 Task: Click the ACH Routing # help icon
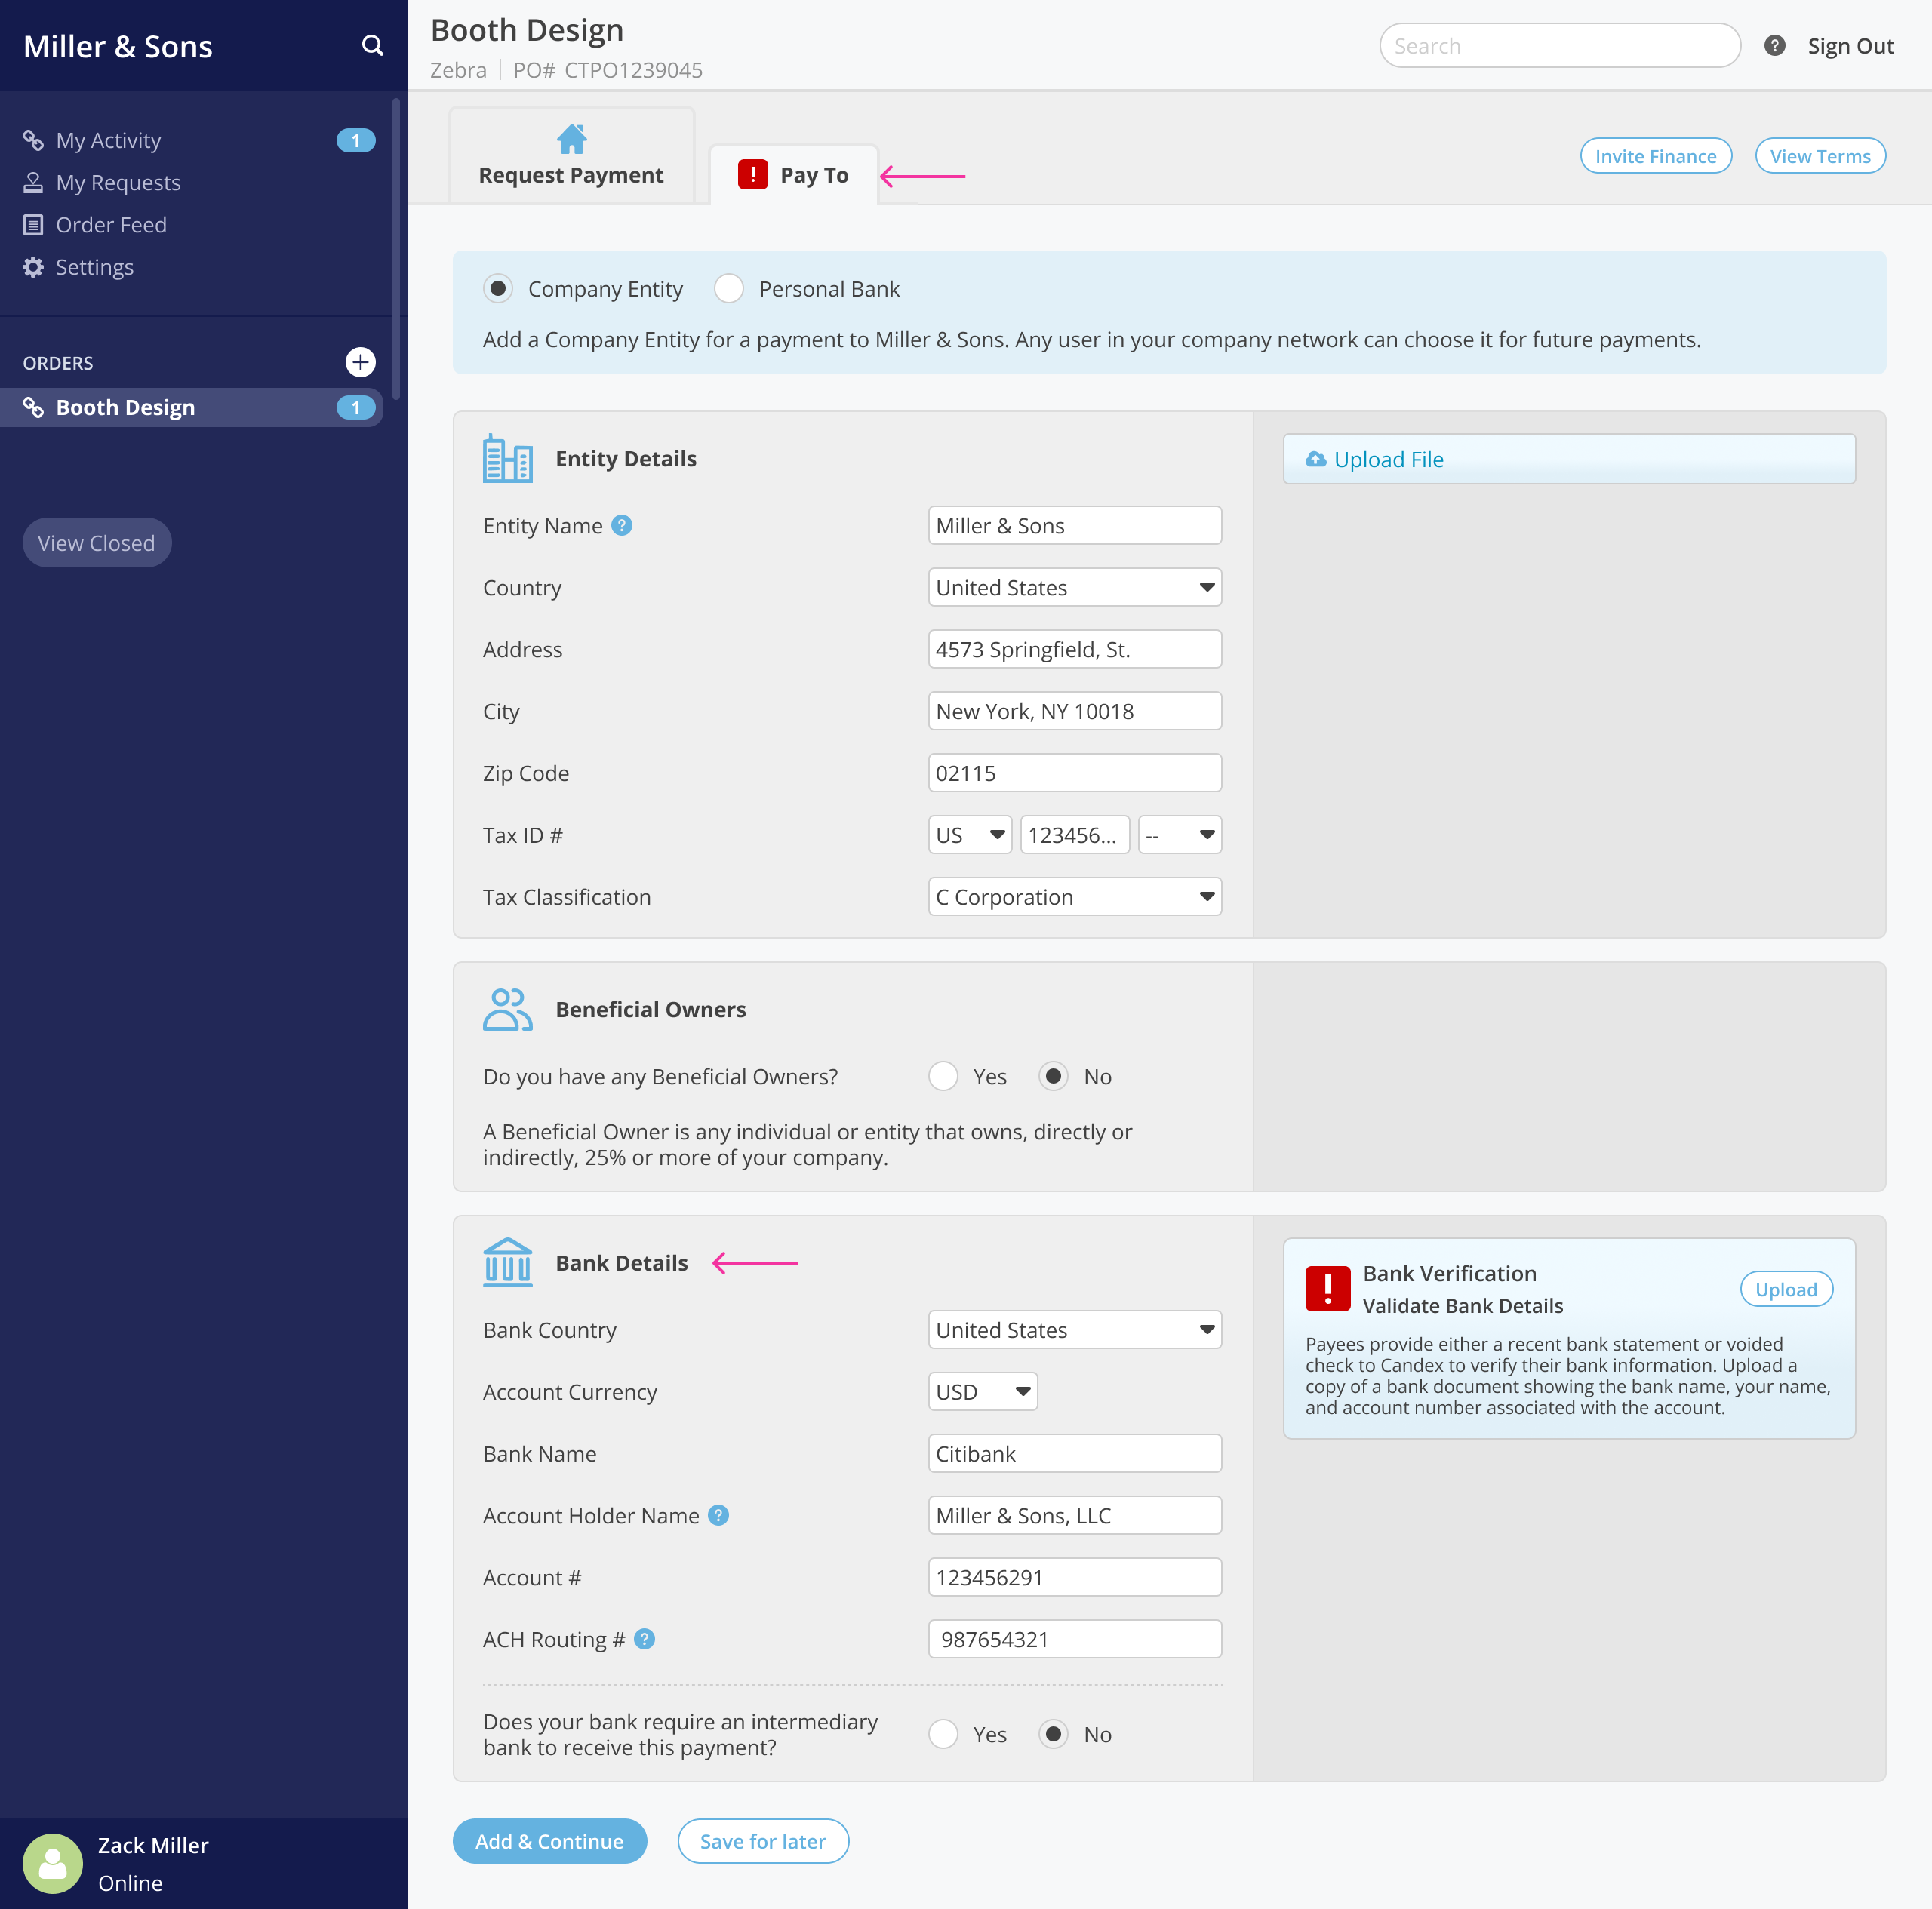click(x=645, y=1639)
